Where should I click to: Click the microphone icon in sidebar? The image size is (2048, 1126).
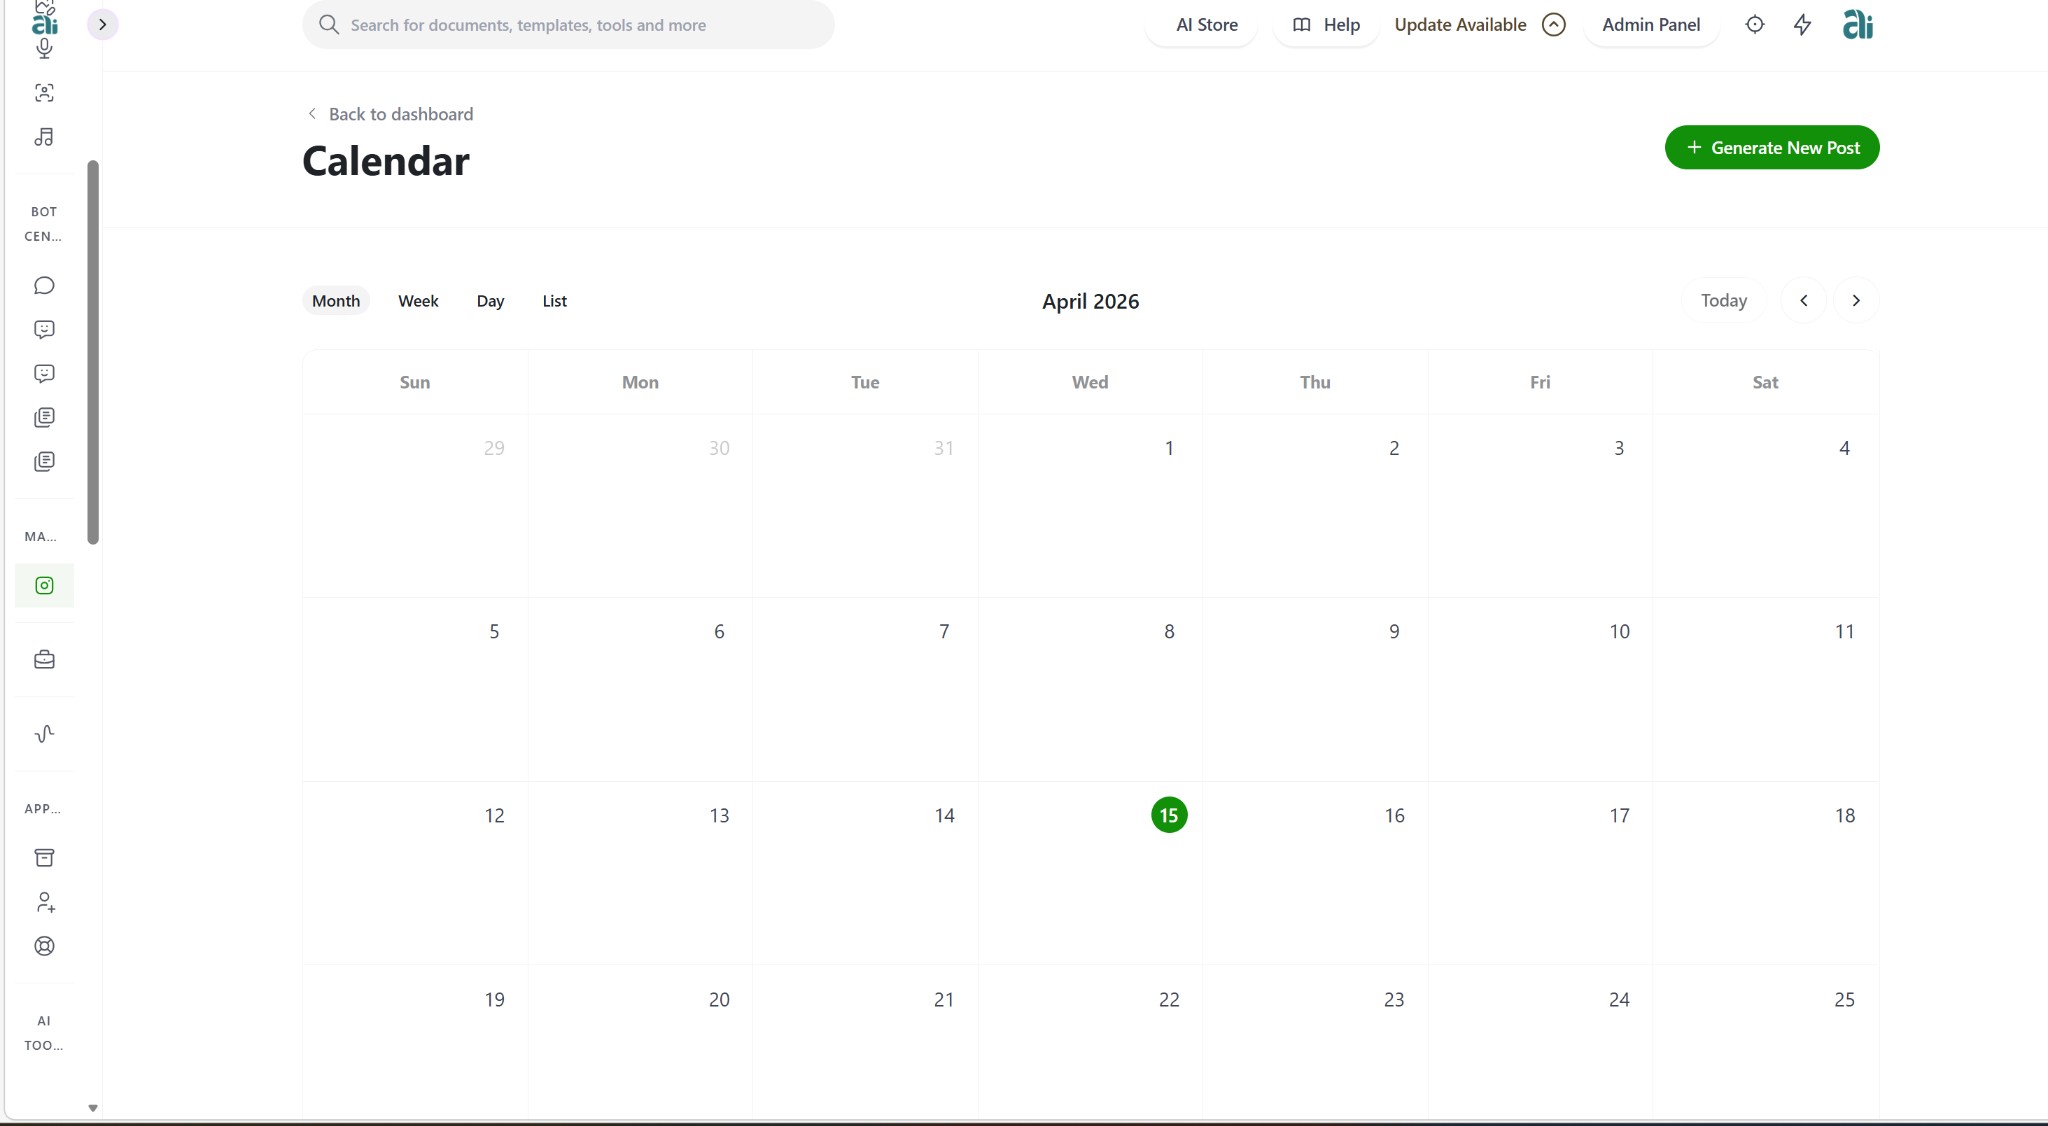44,48
